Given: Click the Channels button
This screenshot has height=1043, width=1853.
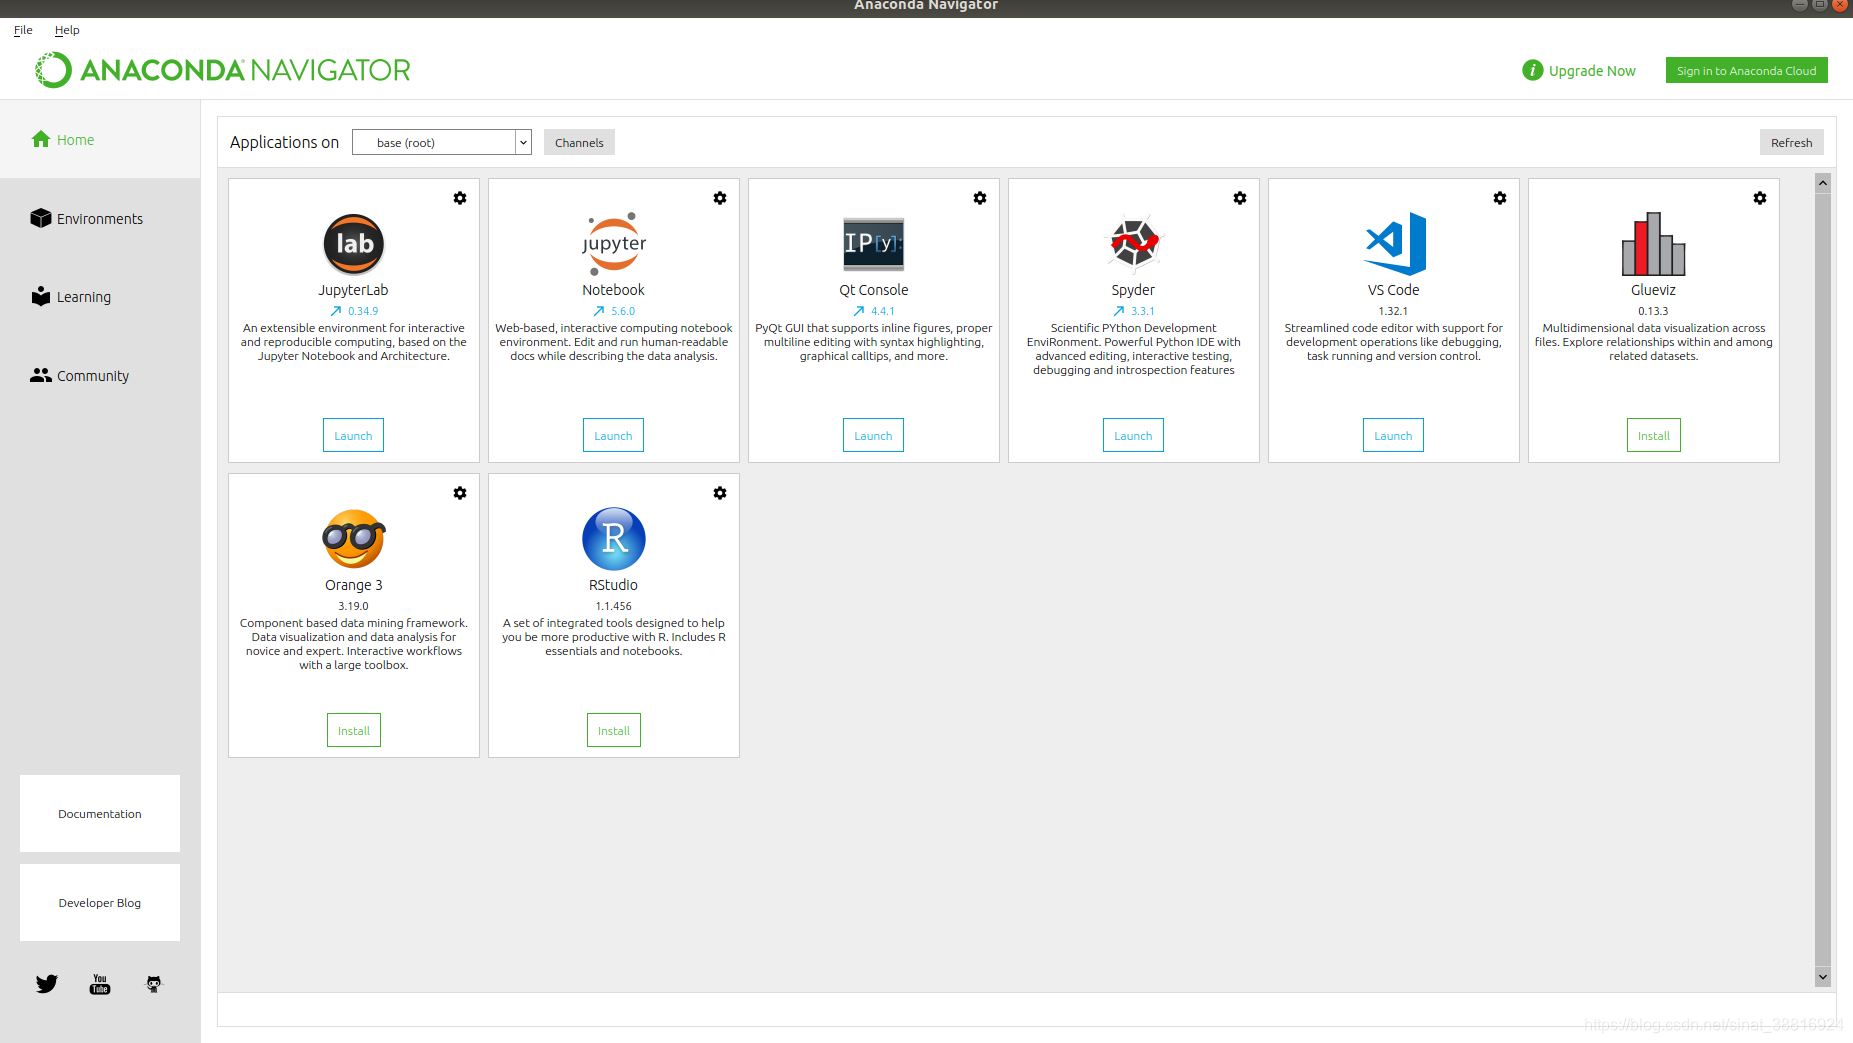Looking at the screenshot, I should click(579, 142).
